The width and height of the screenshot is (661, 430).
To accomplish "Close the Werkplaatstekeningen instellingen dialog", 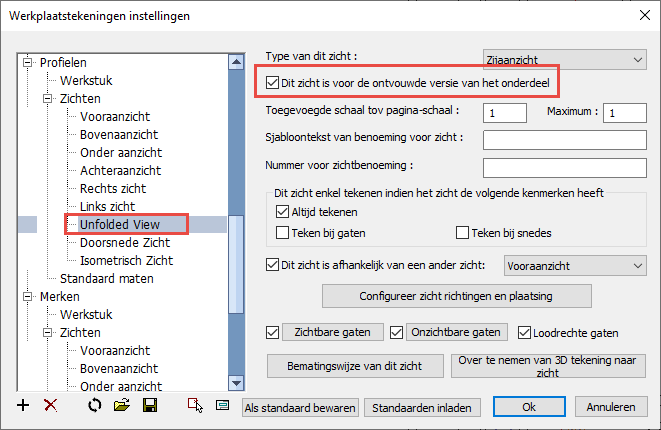I will click(640, 16).
